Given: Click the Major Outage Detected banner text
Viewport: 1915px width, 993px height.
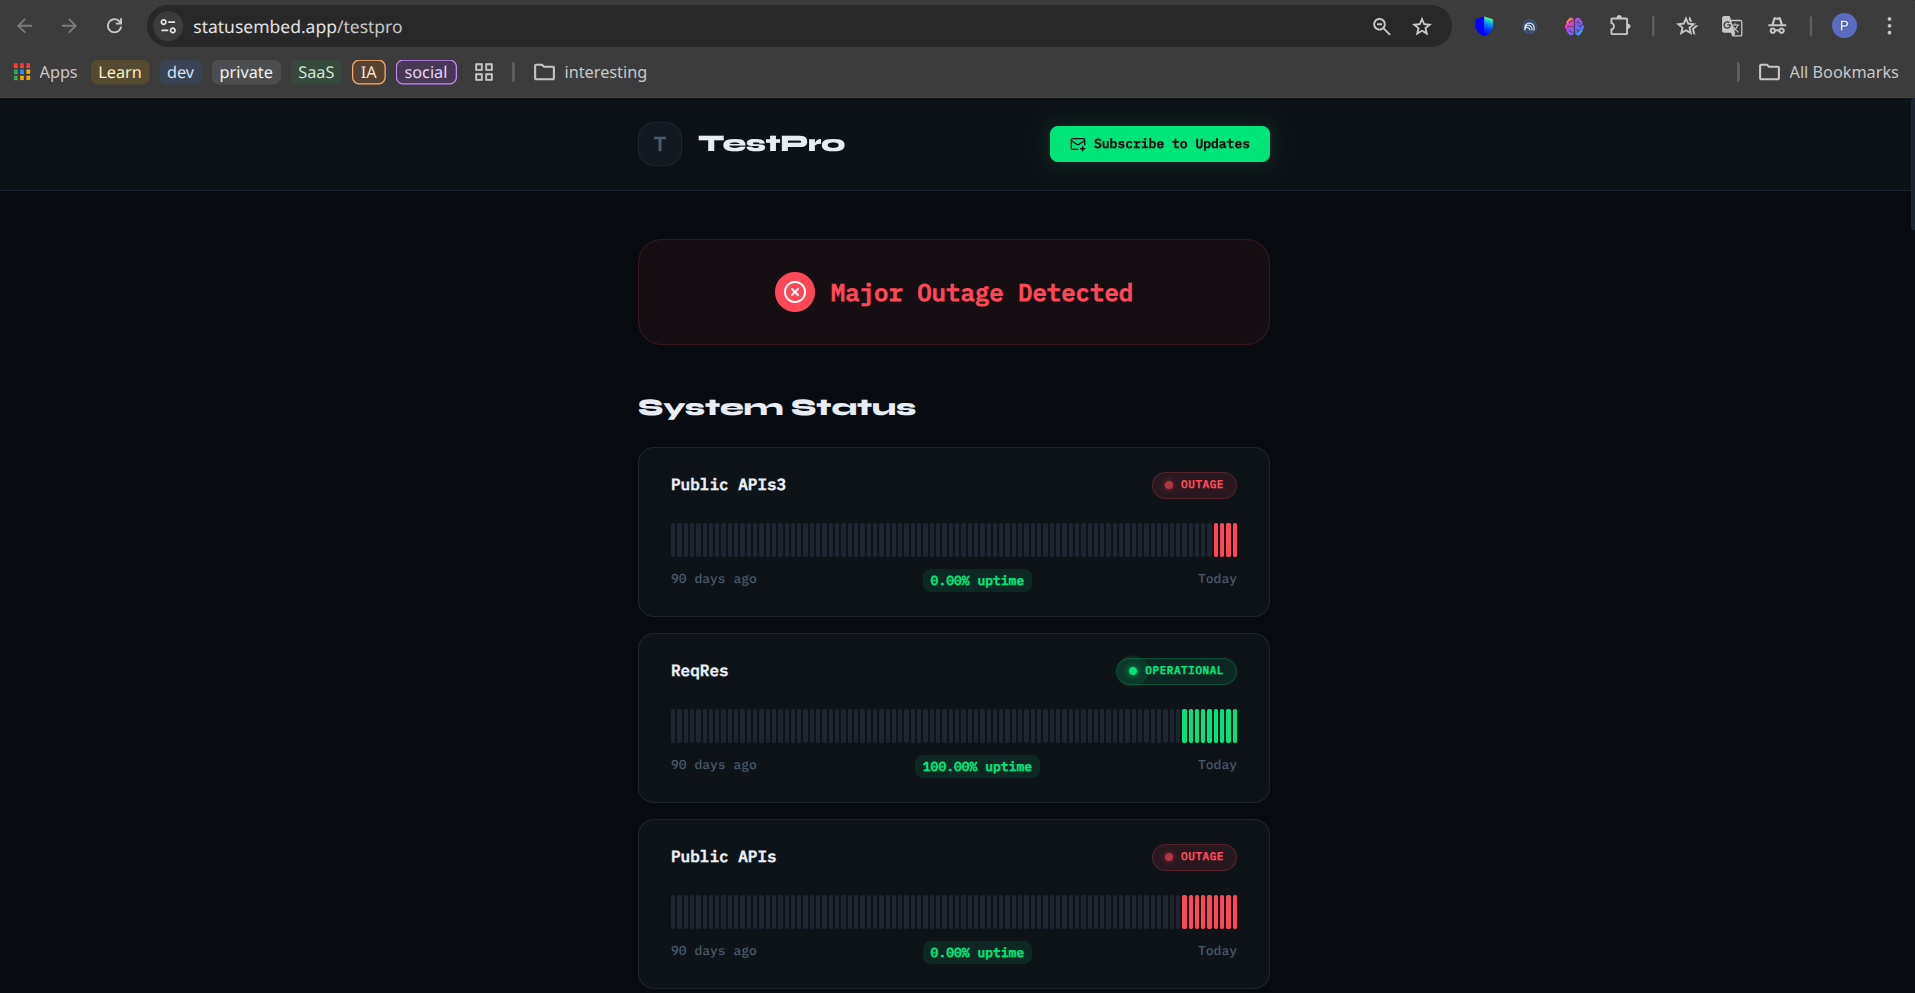Looking at the screenshot, I should (x=981, y=293).
